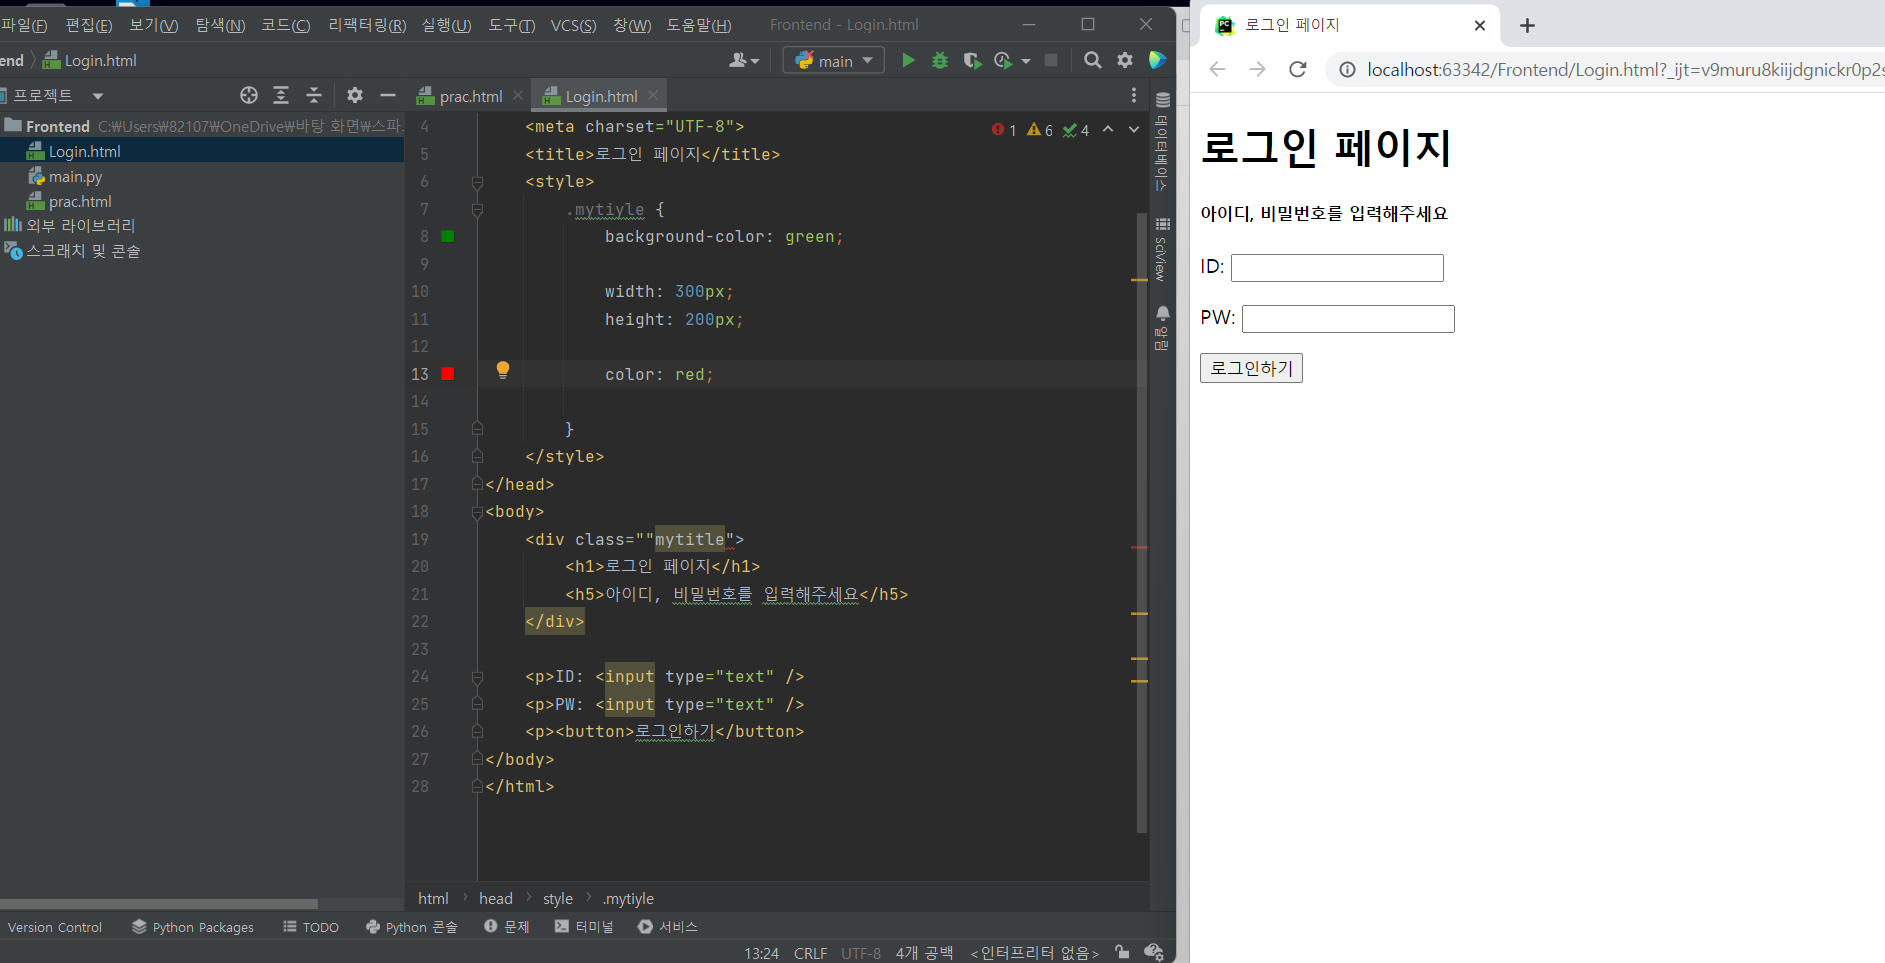1885x963 pixels.
Task: Click the .mytiyle breadcrumb
Action: pyautogui.click(x=628, y=898)
